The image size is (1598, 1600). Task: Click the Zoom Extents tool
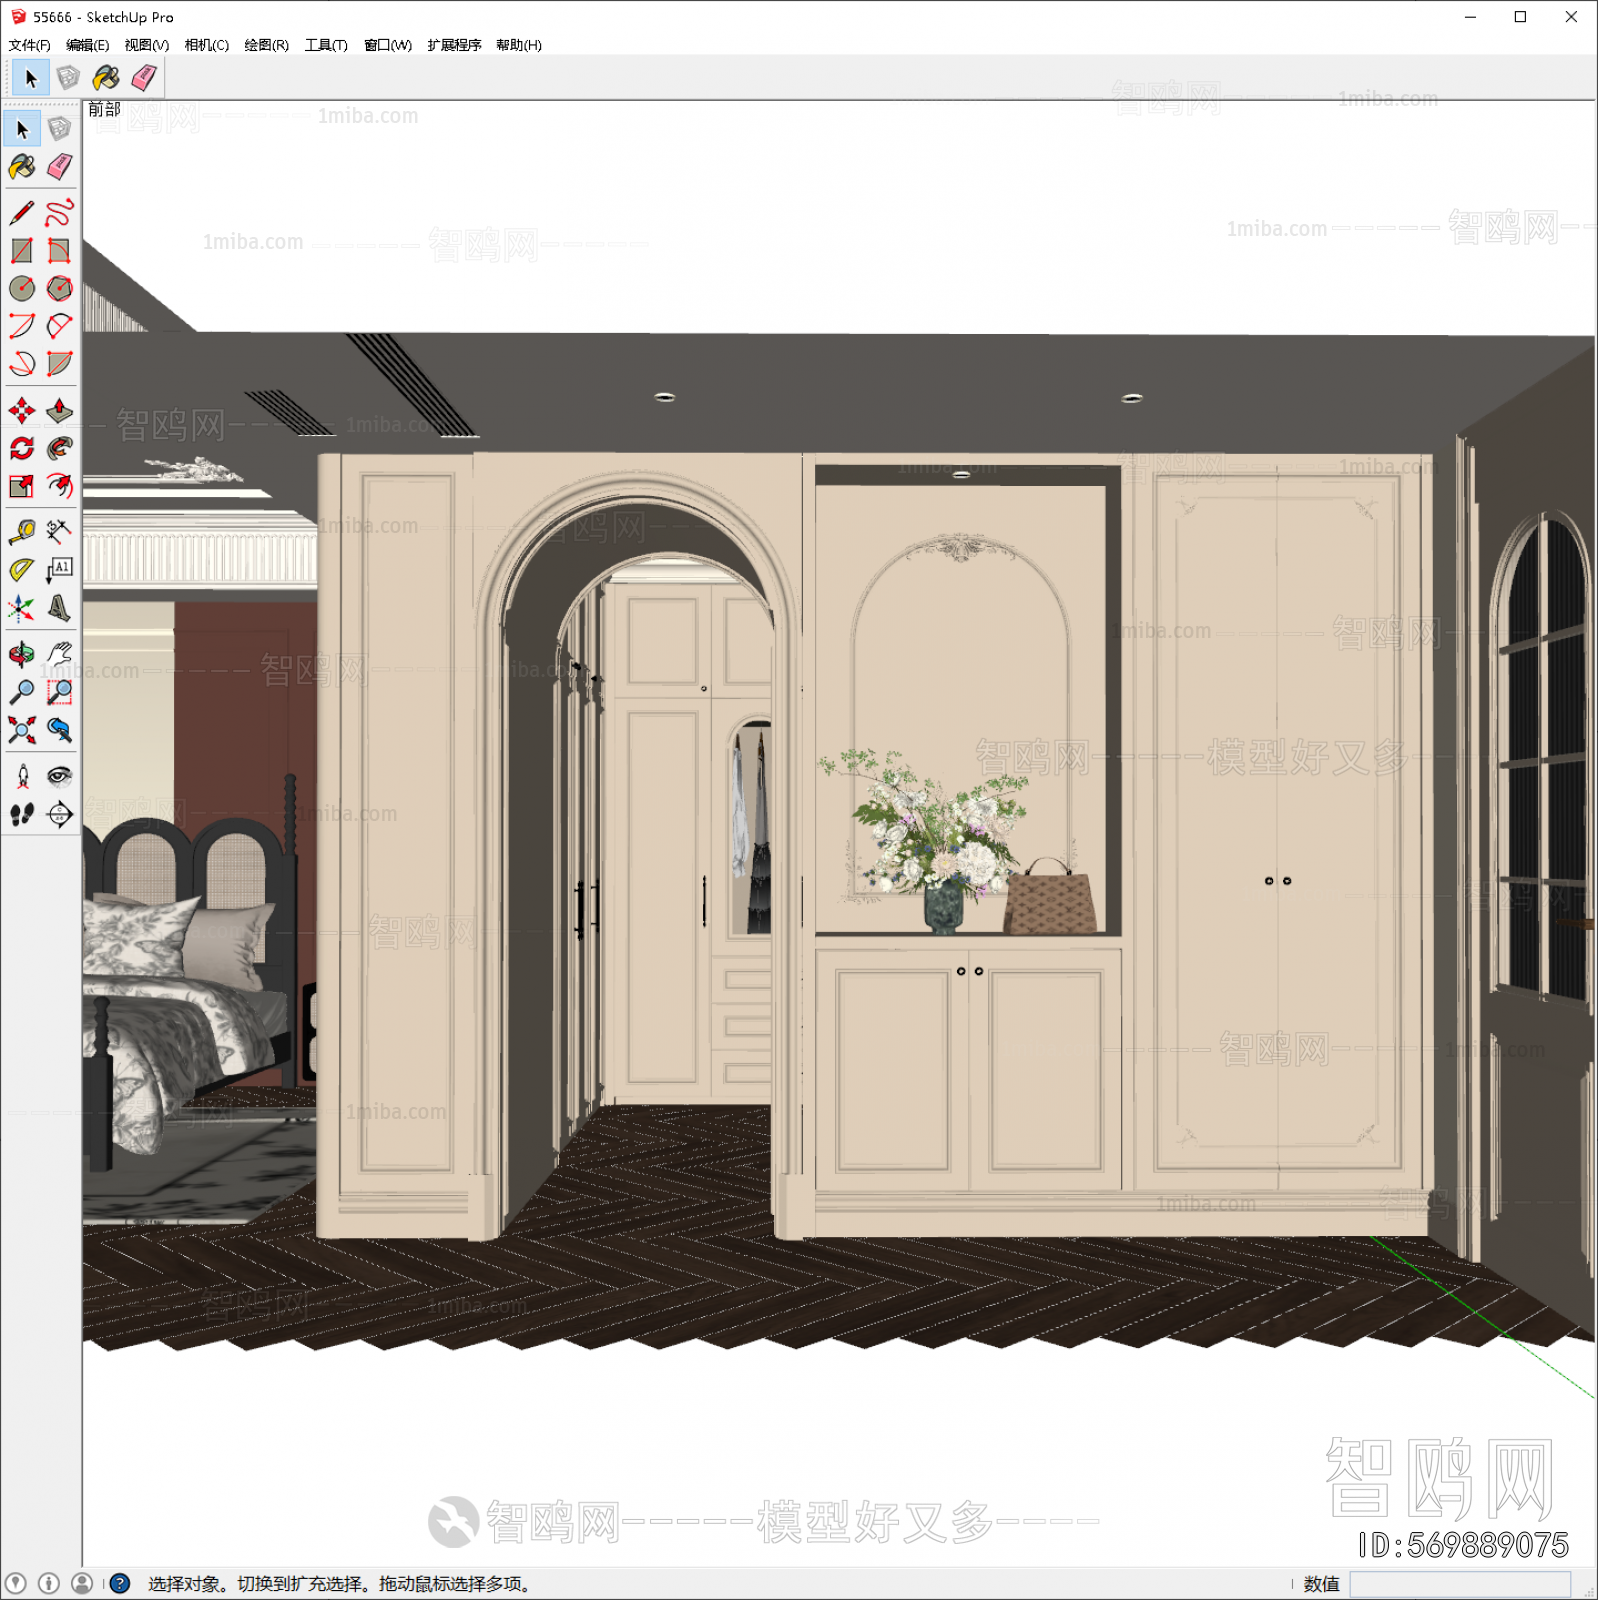tap(22, 730)
